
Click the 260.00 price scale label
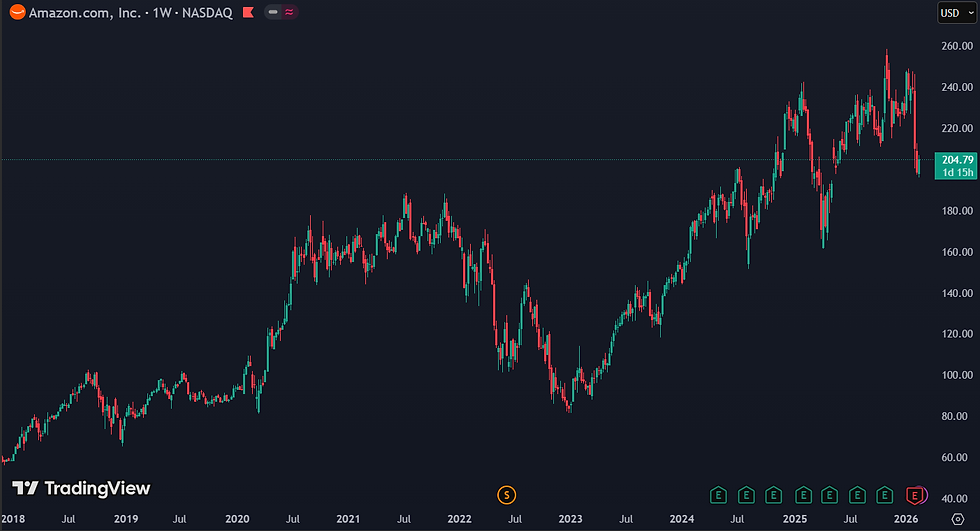point(958,46)
